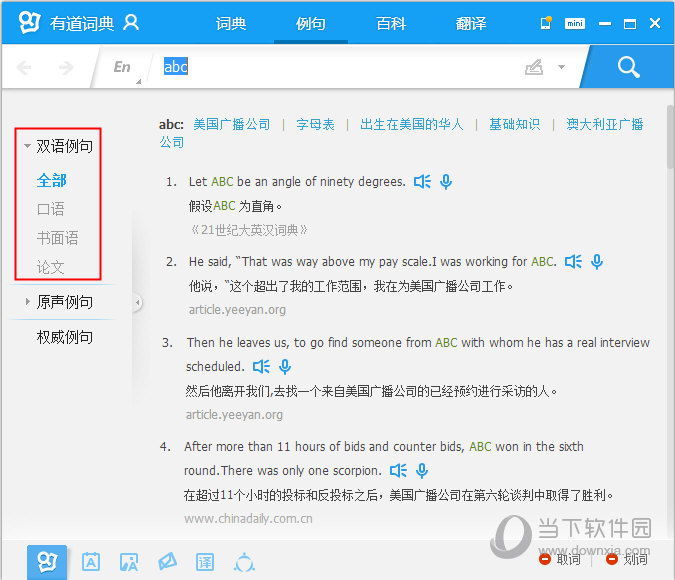Image resolution: width=675 pixels, height=580 pixels.
Task: Open the wordbook icon with letter A
Action: point(91,562)
